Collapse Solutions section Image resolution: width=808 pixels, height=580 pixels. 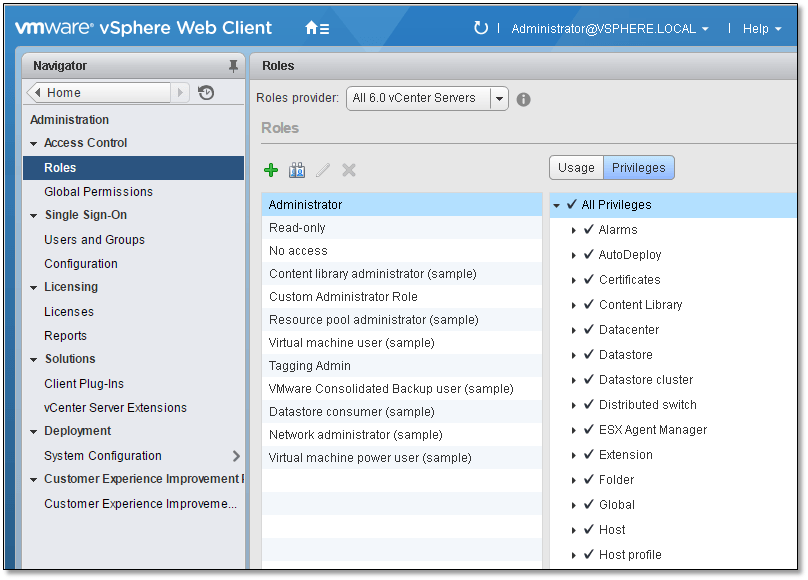33,360
